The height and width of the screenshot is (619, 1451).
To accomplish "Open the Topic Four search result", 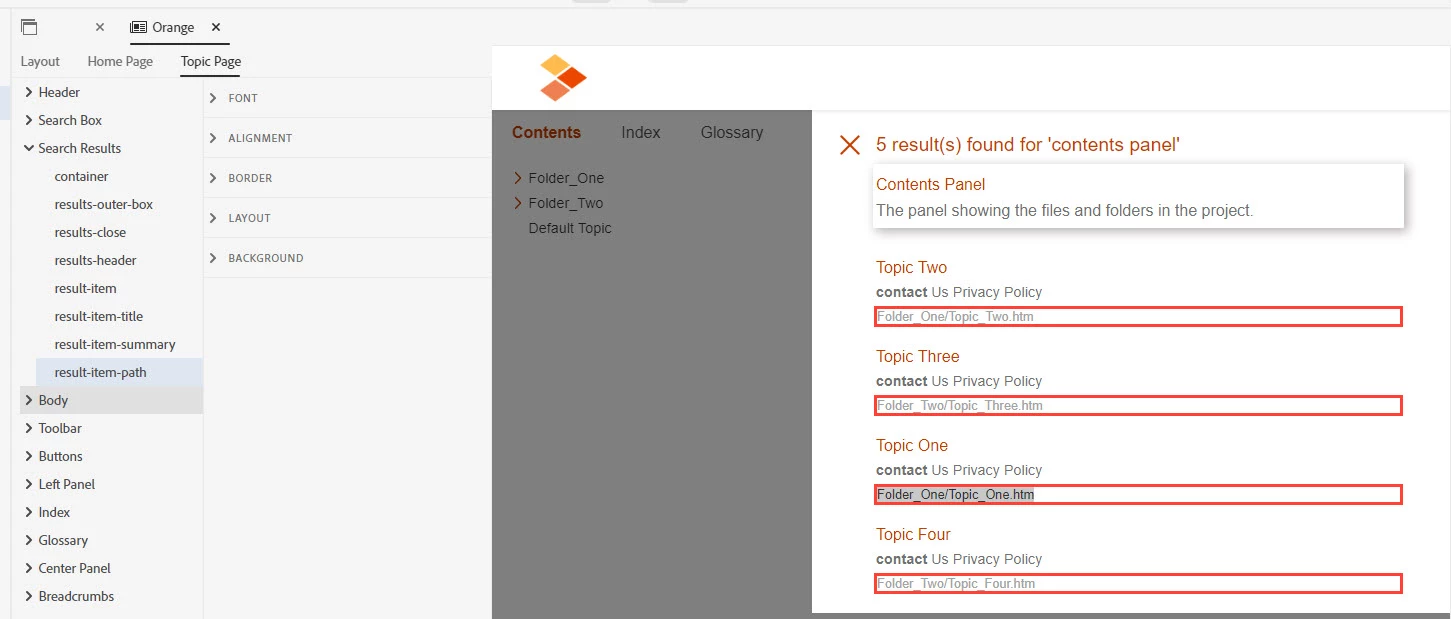I will coord(913,534).
